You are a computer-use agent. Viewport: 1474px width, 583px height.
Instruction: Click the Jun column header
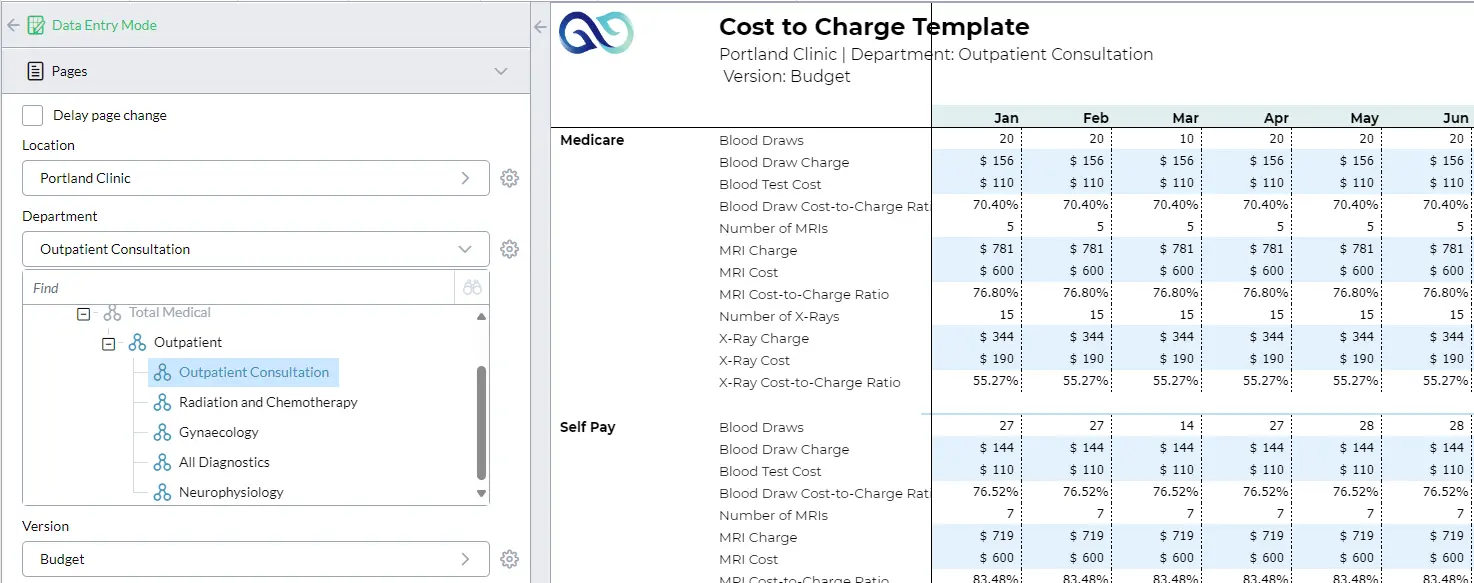tap(1456, 118)
